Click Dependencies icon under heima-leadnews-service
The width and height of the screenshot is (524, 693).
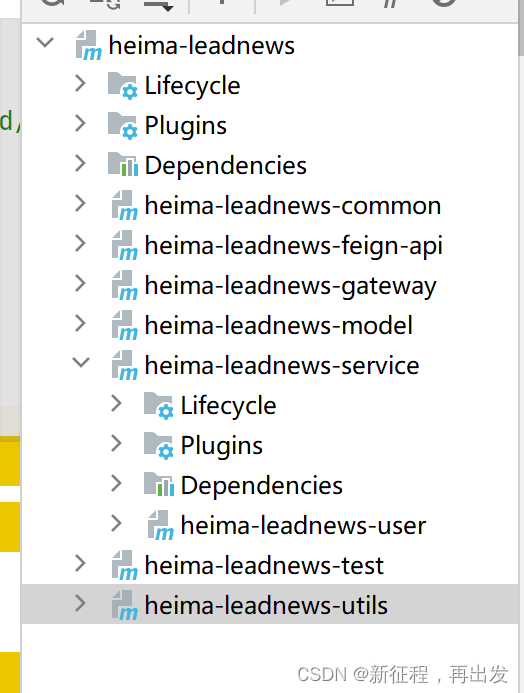click(158, 485)
